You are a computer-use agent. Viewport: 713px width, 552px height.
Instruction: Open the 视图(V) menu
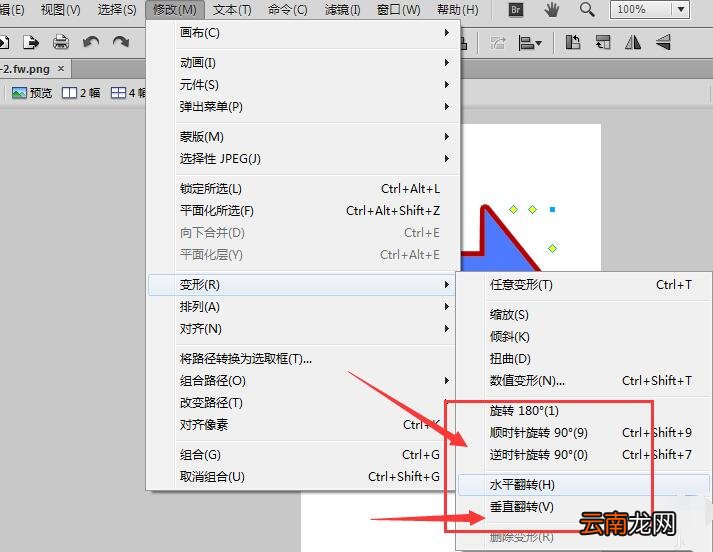[x=60, y=10]
